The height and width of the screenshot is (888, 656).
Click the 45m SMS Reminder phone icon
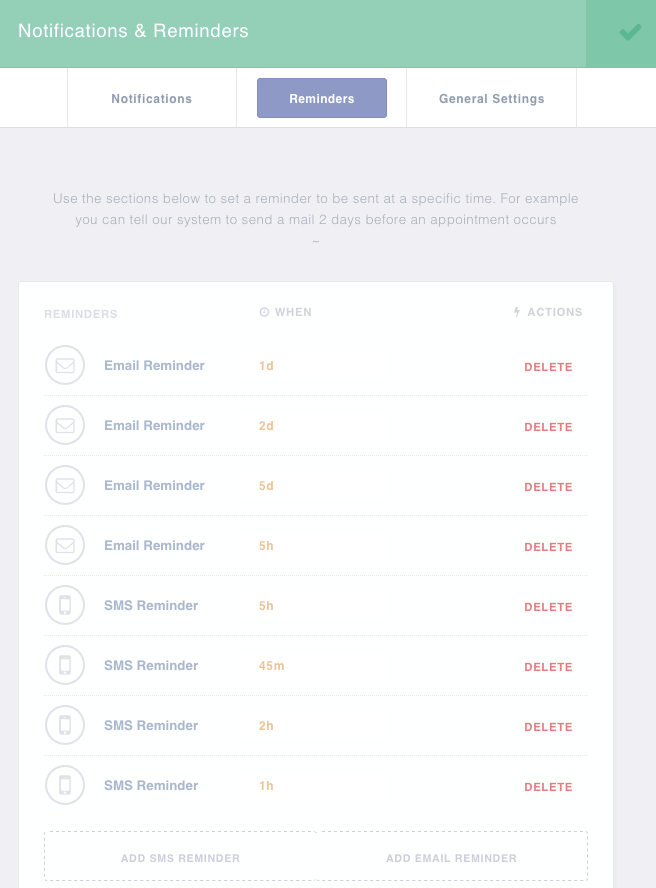pos(65,666)
